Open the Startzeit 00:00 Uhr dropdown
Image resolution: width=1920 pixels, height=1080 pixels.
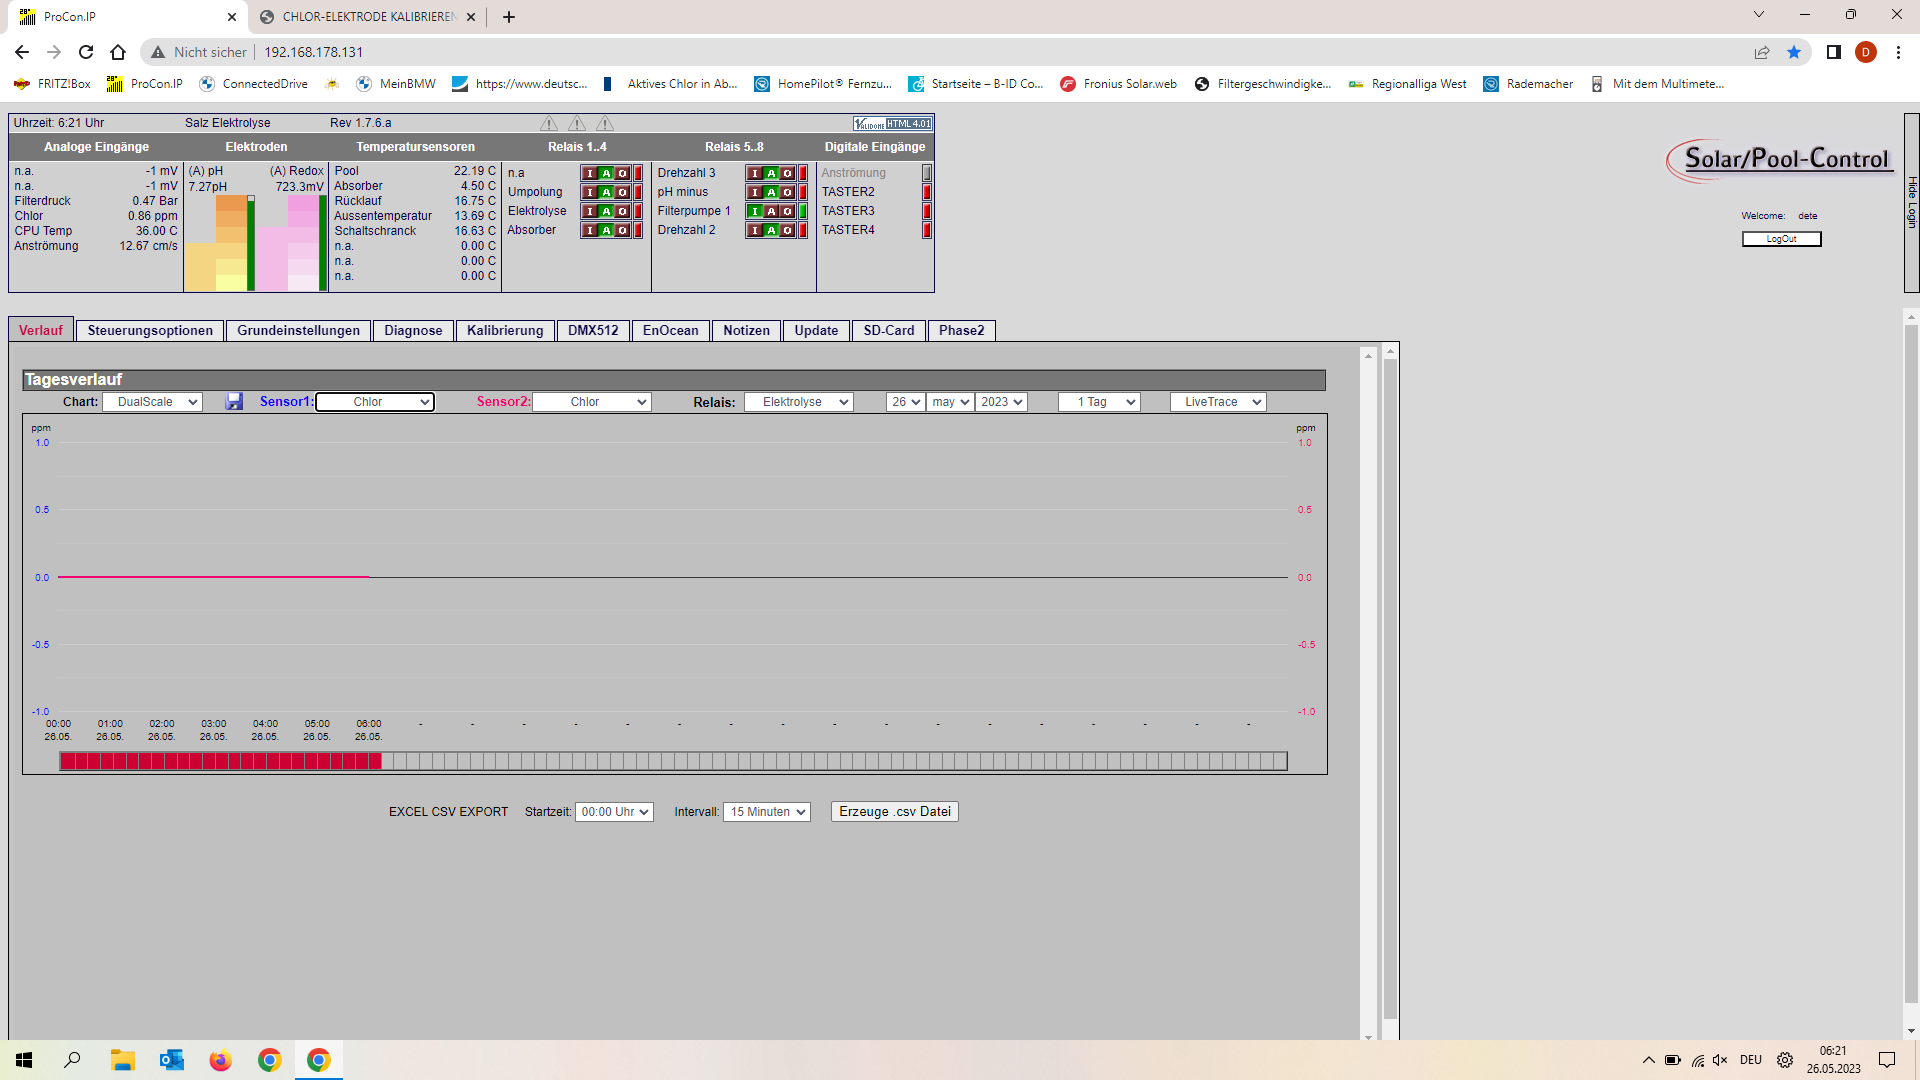[615, 812]
